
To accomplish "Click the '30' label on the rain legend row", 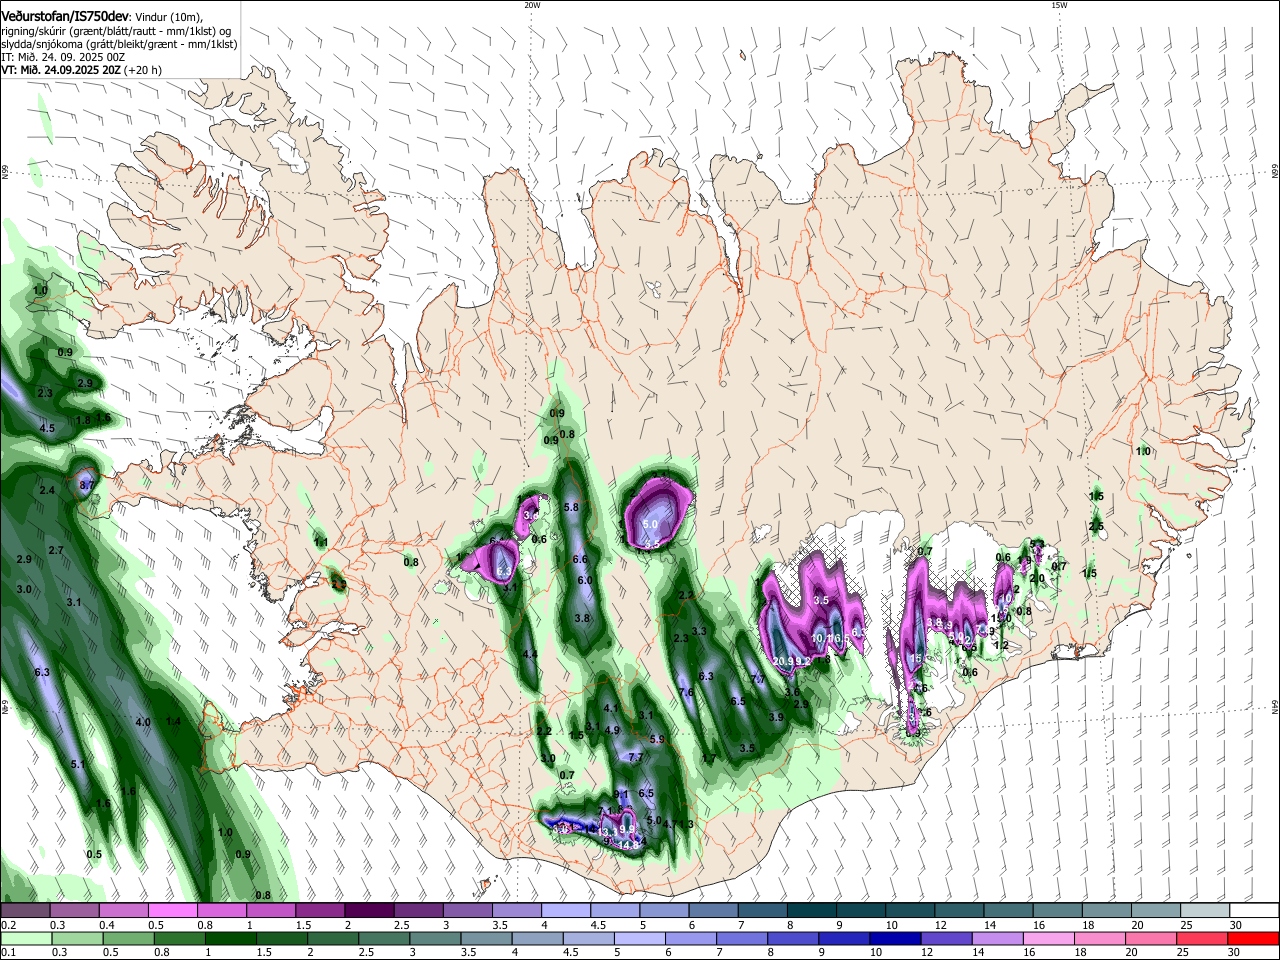I will (x=1233, y=951).
